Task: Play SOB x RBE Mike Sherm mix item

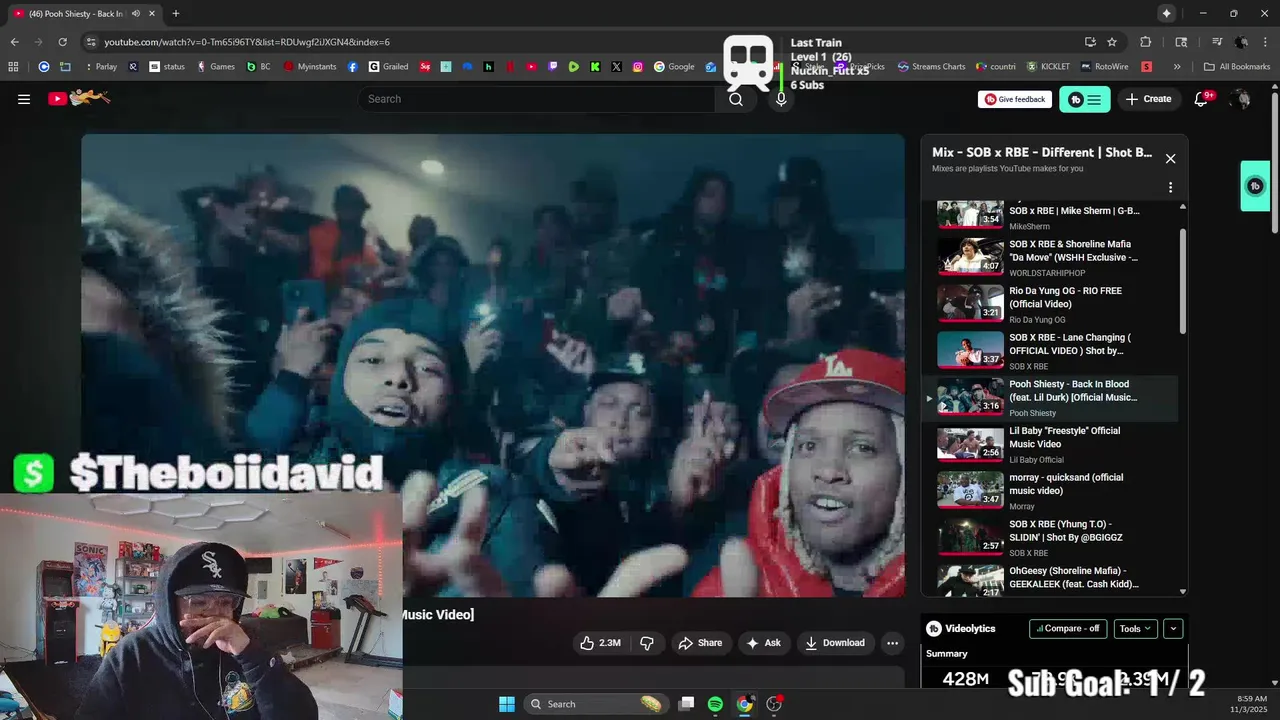Action: (x=1050, y=216)
